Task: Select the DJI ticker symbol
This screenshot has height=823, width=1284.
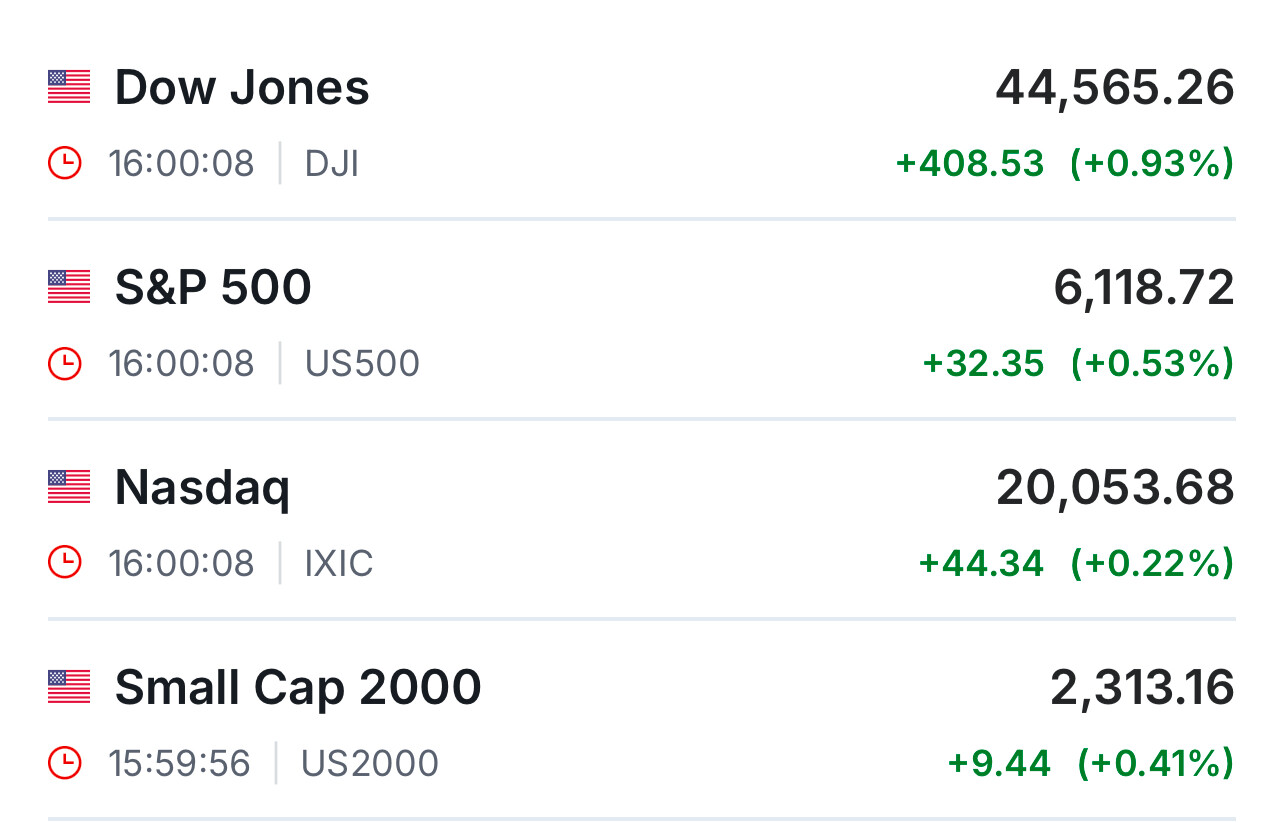Action: pos(332,163)
